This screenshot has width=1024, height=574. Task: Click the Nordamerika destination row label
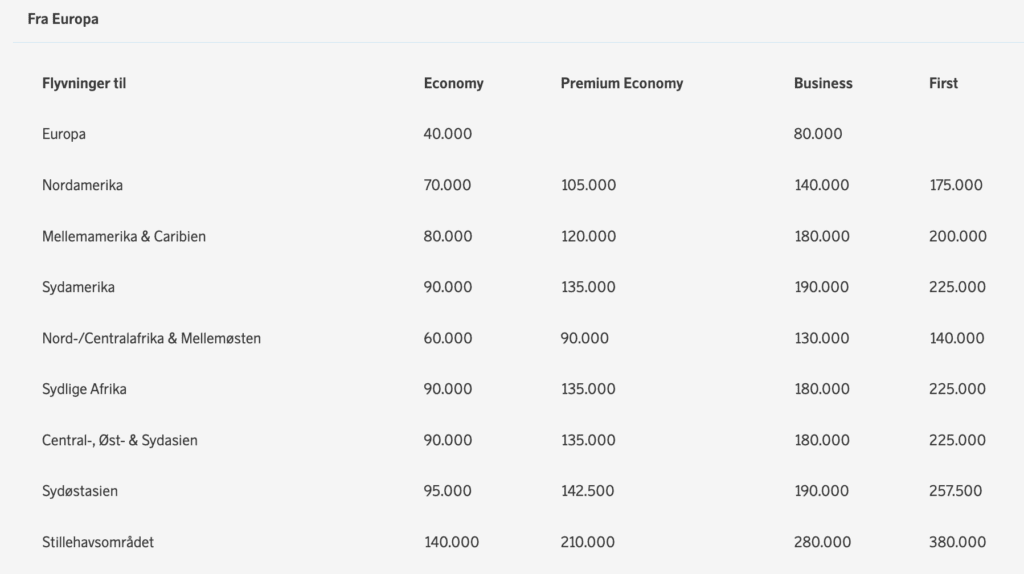83,185
